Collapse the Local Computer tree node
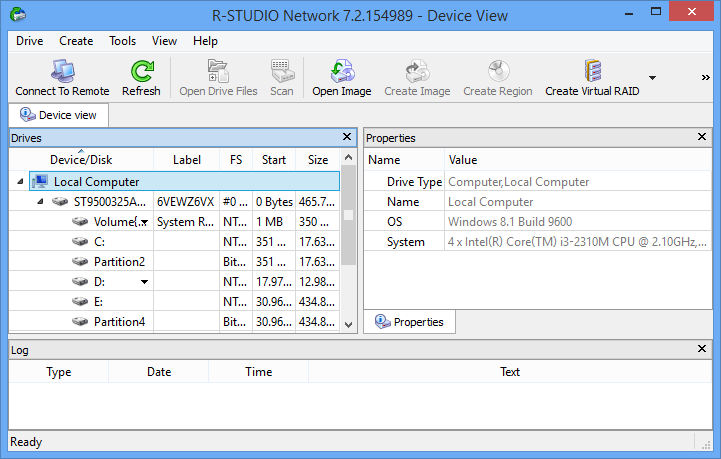Image resolution: width=721 pixels, height=459 pixels. point(20,182)
